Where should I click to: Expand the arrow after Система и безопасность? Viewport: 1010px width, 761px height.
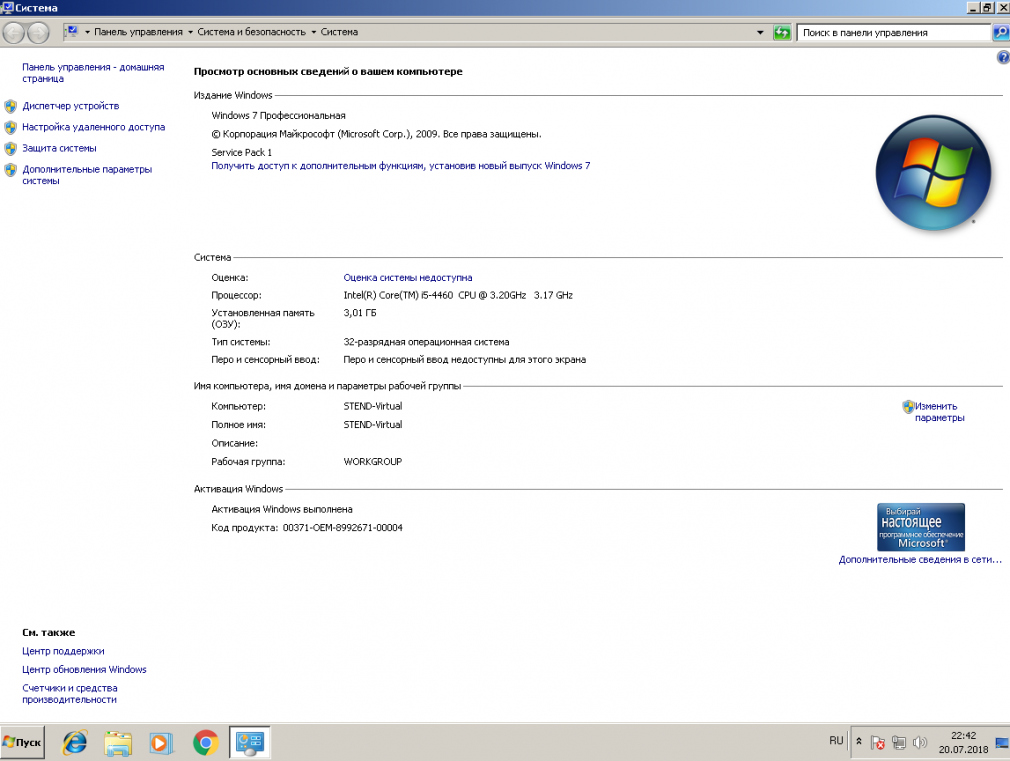314,32
